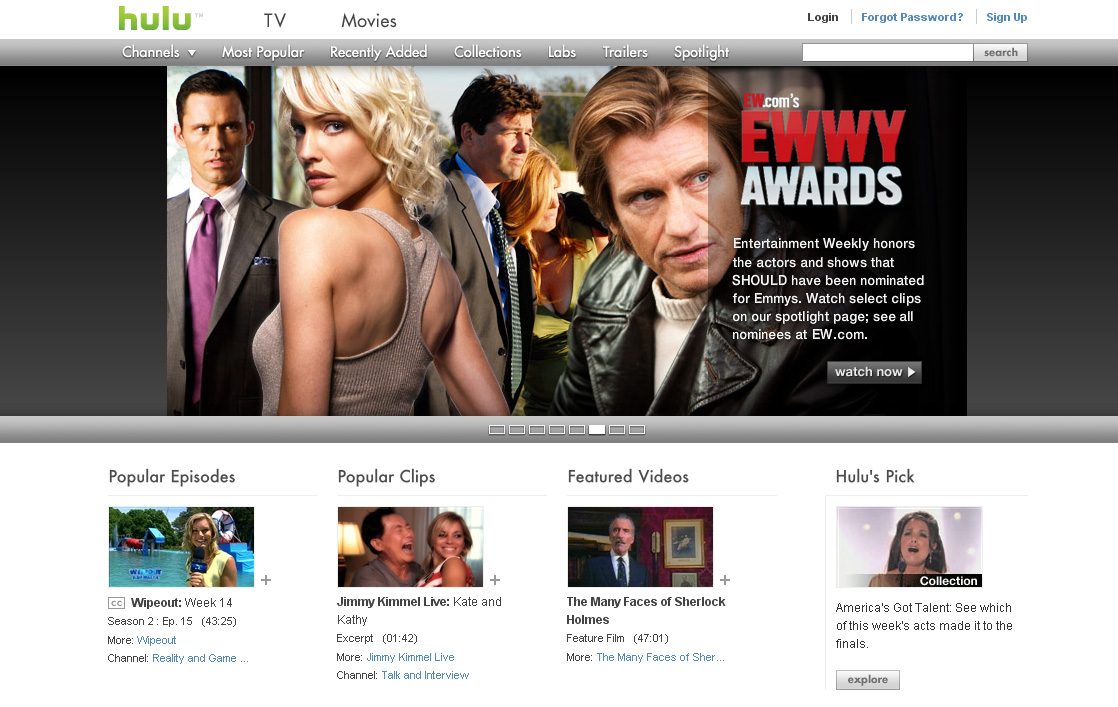Browse Collections
This screenshot has height=707, width=1118.
(x=488, y=52)
